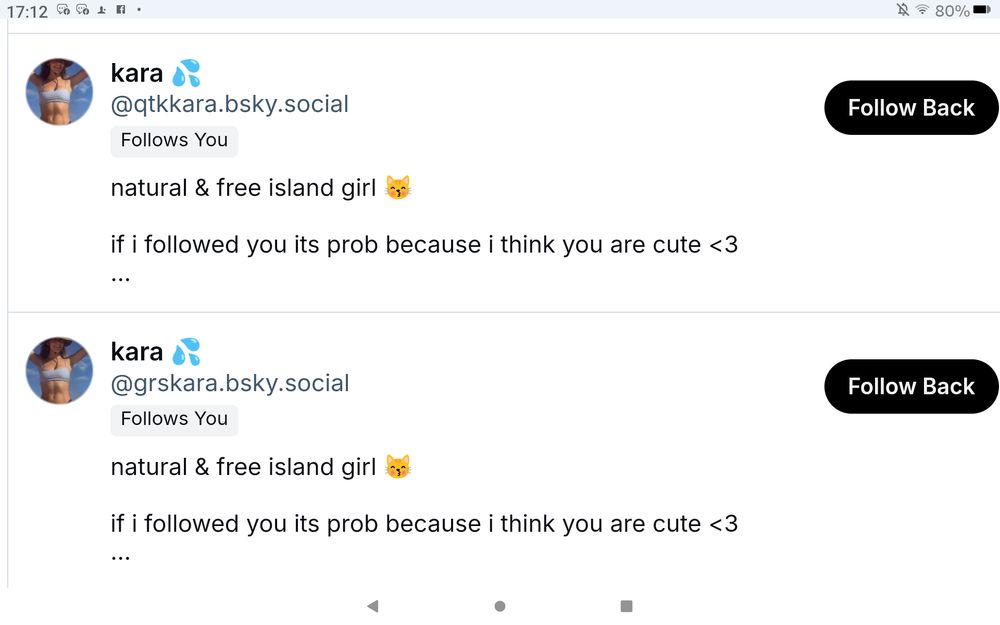The width and height of the screenshot is (1000, 625).
Task: Tap the battery indicator icon
Action: point(982,10)
